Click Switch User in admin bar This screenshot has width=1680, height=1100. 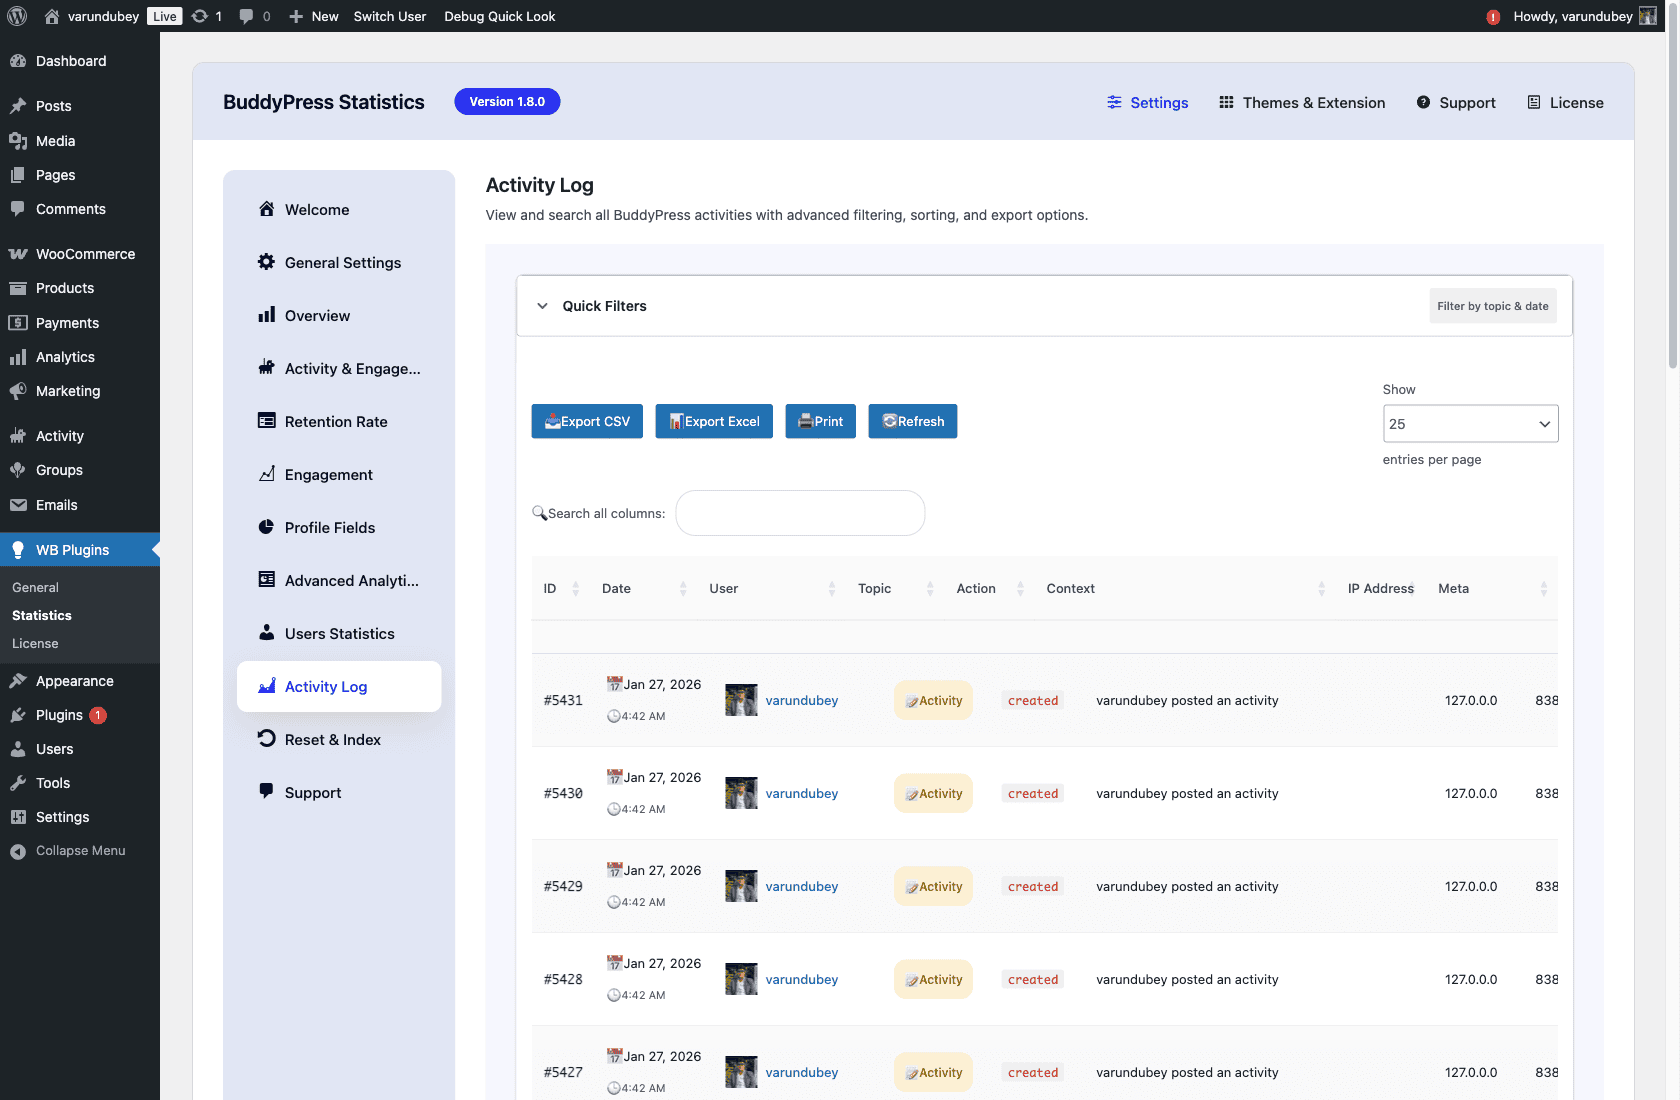point(390,16)
